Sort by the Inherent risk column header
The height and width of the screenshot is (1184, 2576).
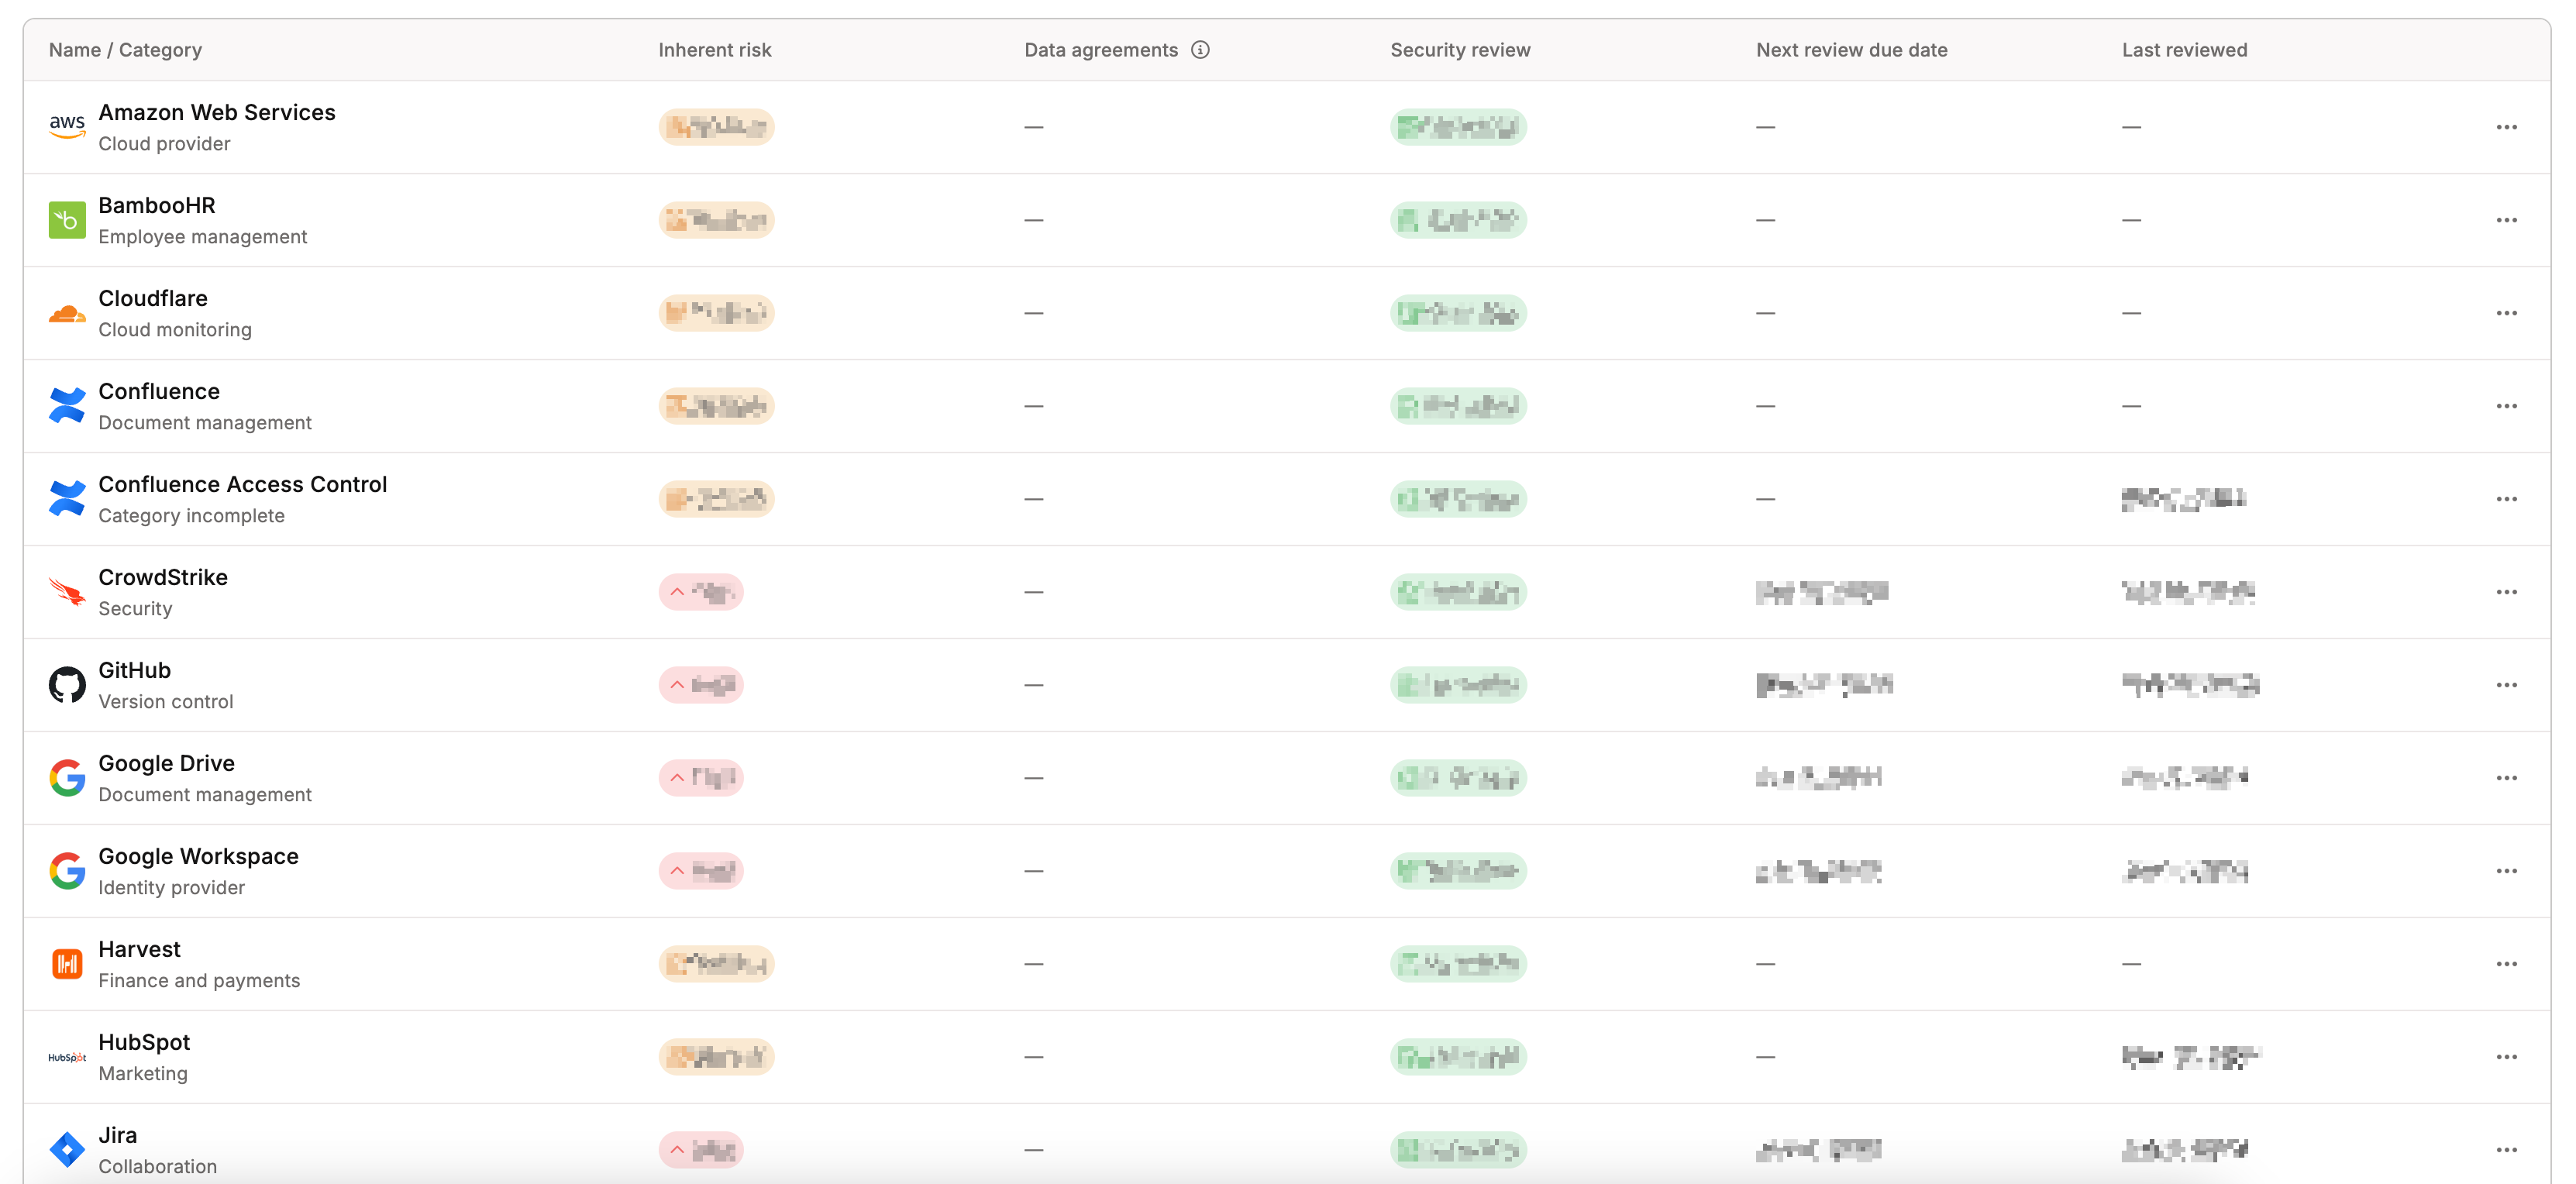click(714, 50)
